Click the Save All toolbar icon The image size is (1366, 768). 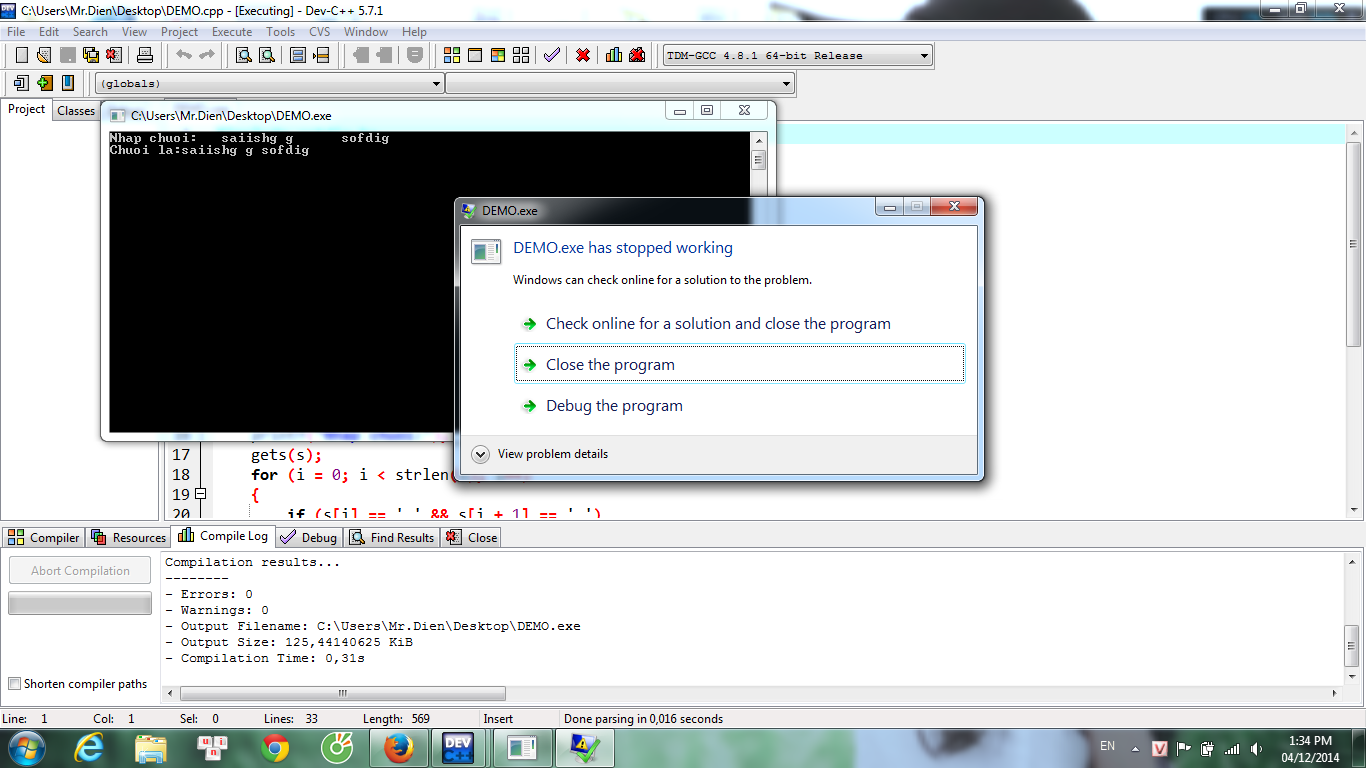(90, 55)
